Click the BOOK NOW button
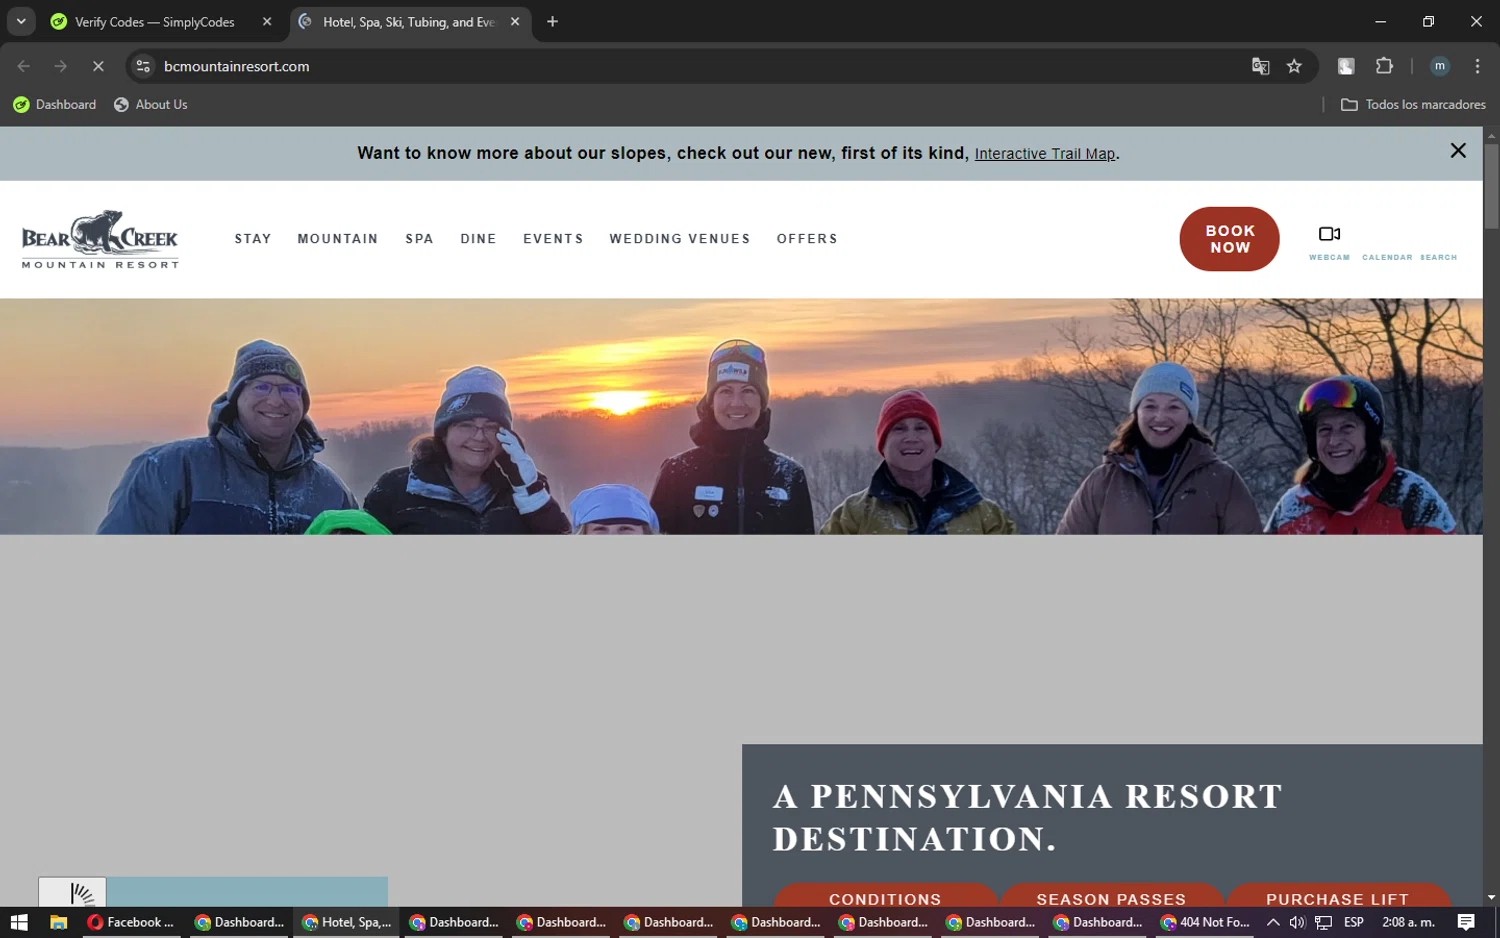1500x938 pixels. (1229, 239)
